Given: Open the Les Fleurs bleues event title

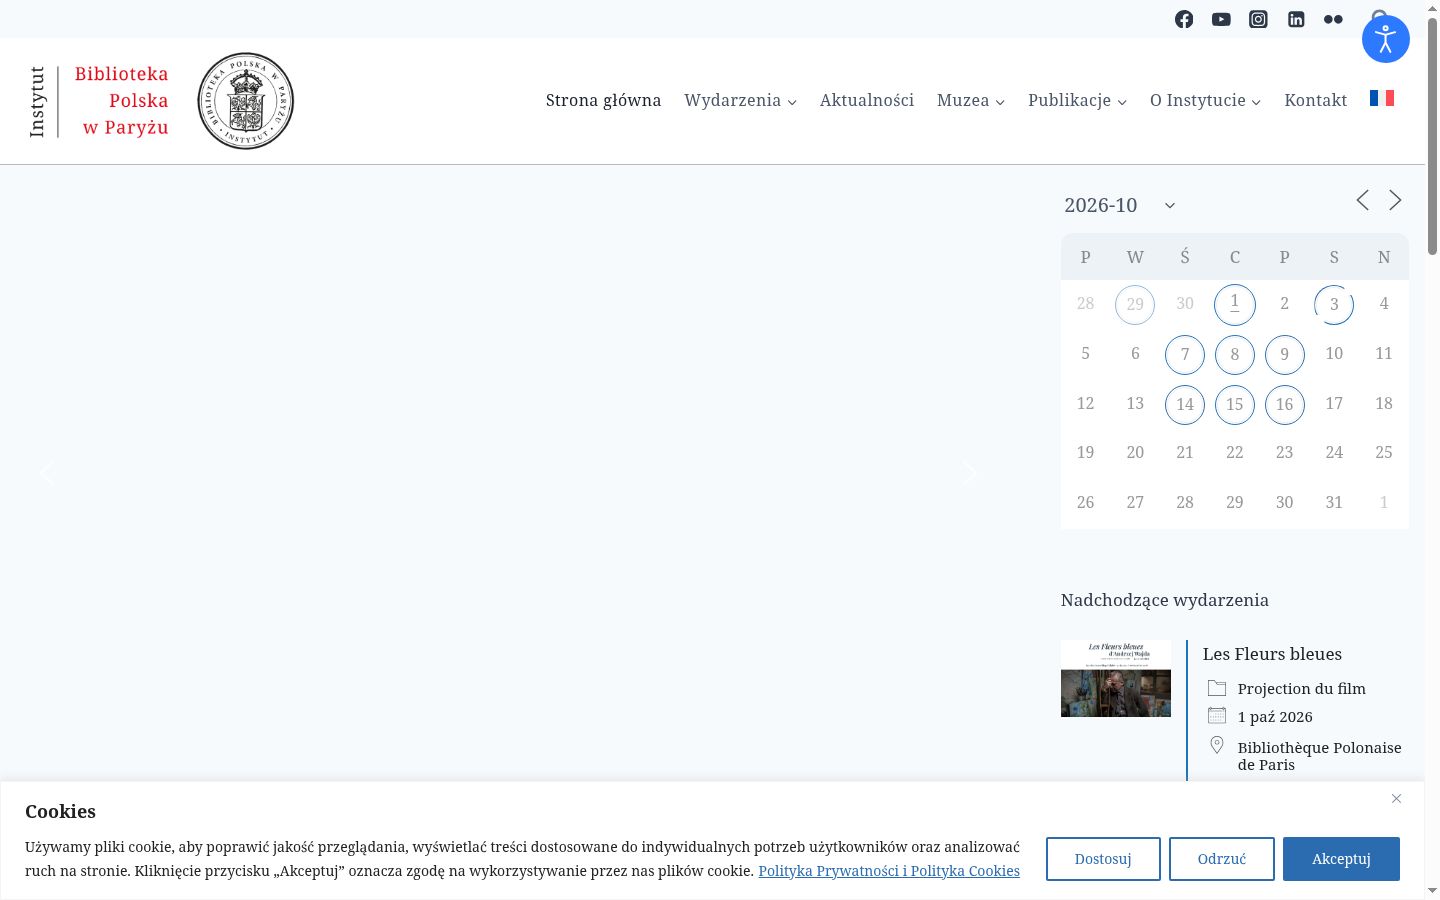Looking at the screenshot, I should (x=1272, y=654).
